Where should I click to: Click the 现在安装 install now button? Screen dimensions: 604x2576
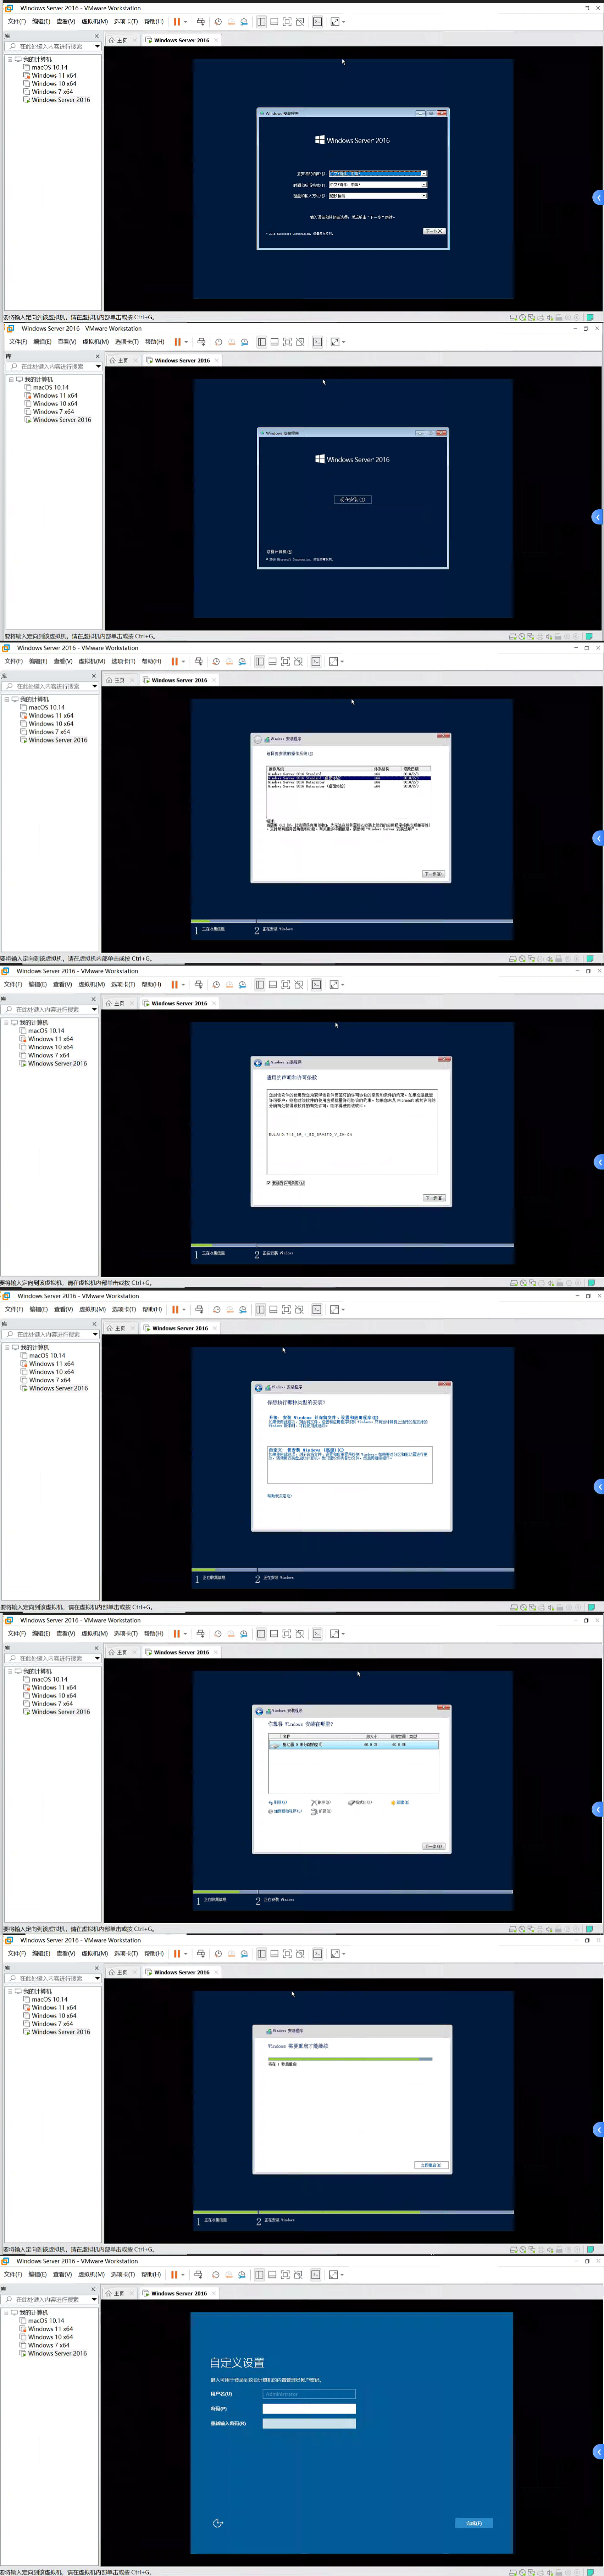(x=353, y=499)
